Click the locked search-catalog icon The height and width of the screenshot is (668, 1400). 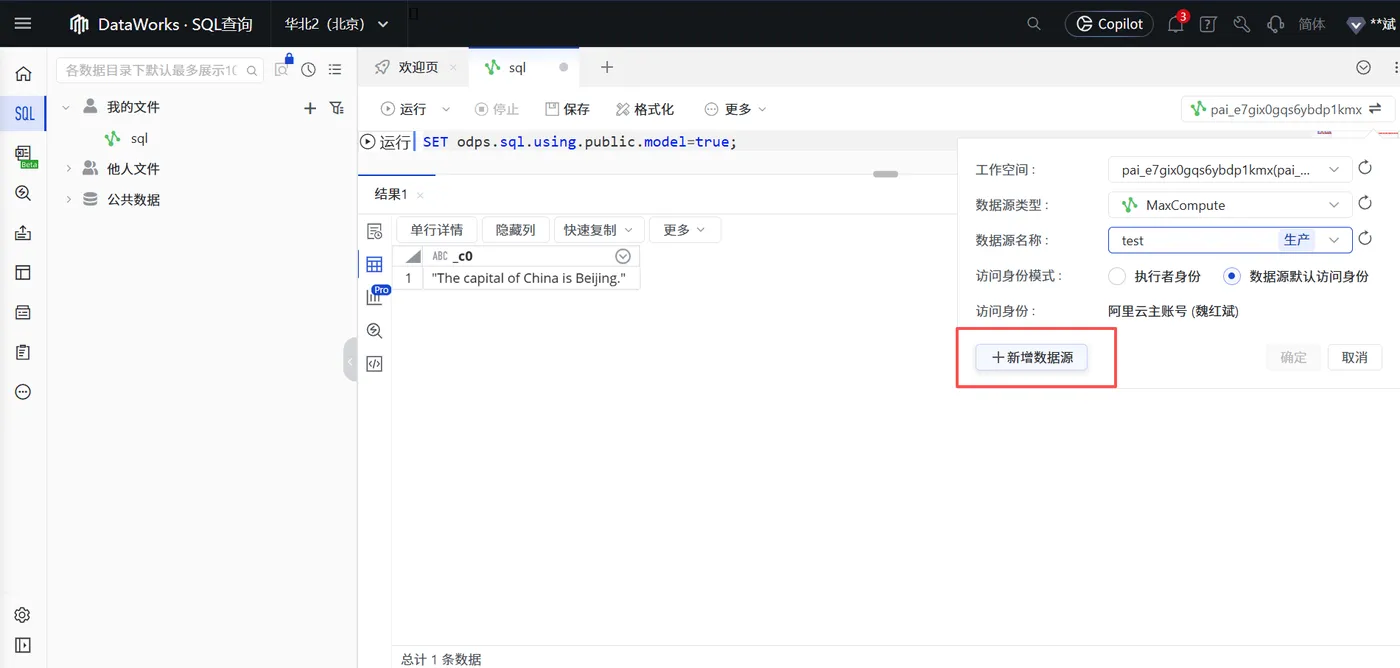click(284, 67)
